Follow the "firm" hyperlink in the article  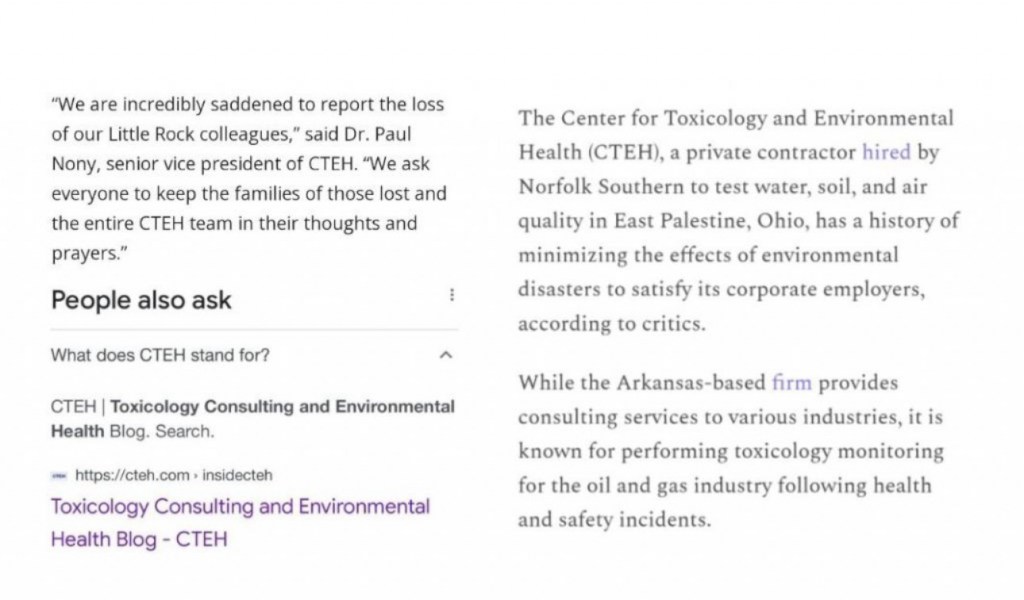[x=792, y=383]
